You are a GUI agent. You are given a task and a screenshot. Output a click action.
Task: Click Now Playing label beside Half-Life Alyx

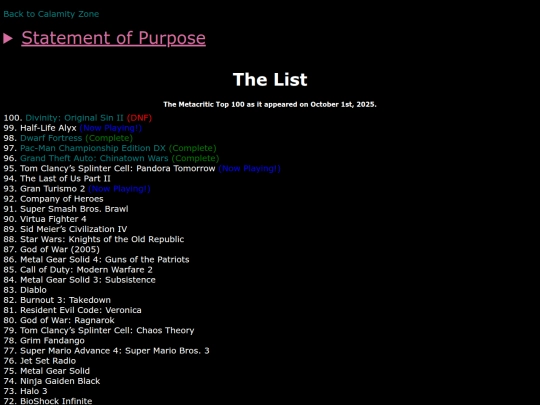tap(111, 128)
